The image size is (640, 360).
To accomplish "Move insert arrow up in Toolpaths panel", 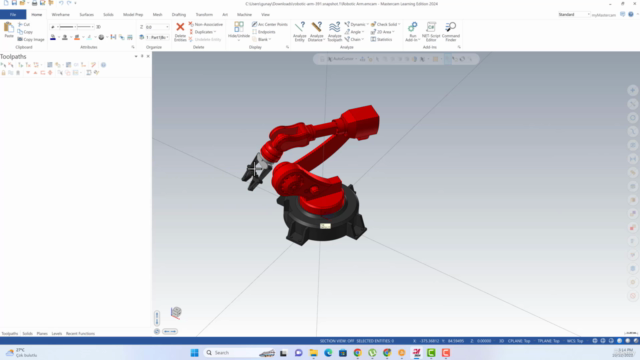I will (35, 73).
